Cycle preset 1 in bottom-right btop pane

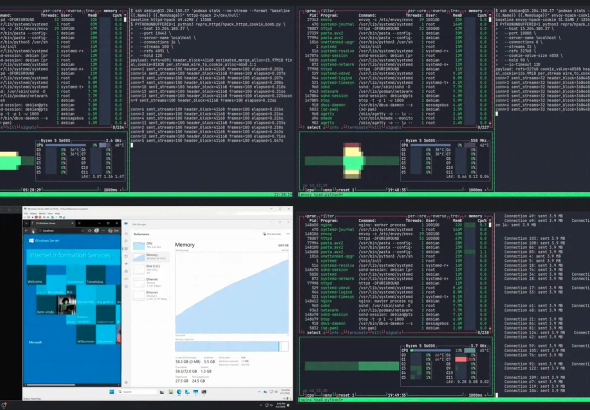click(x=344, y=395)
